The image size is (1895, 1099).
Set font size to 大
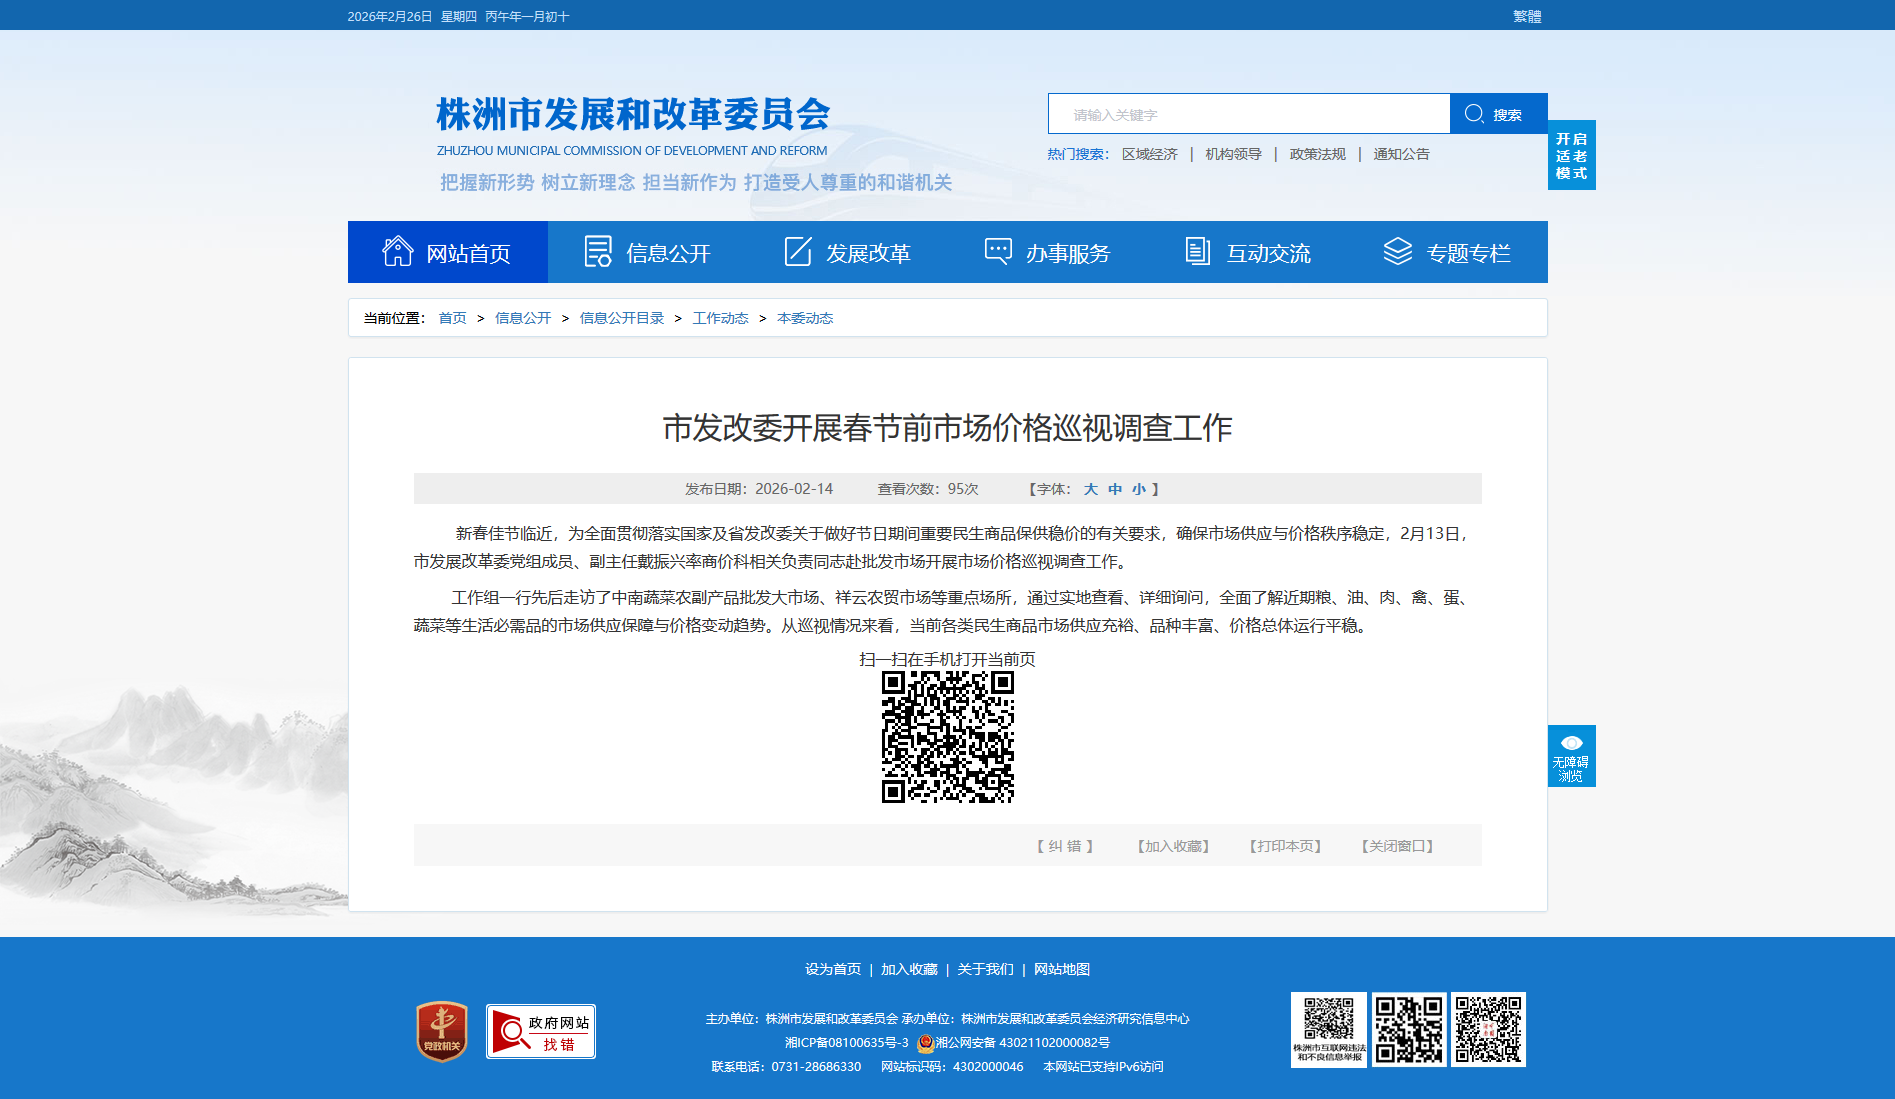point(1090,489)
